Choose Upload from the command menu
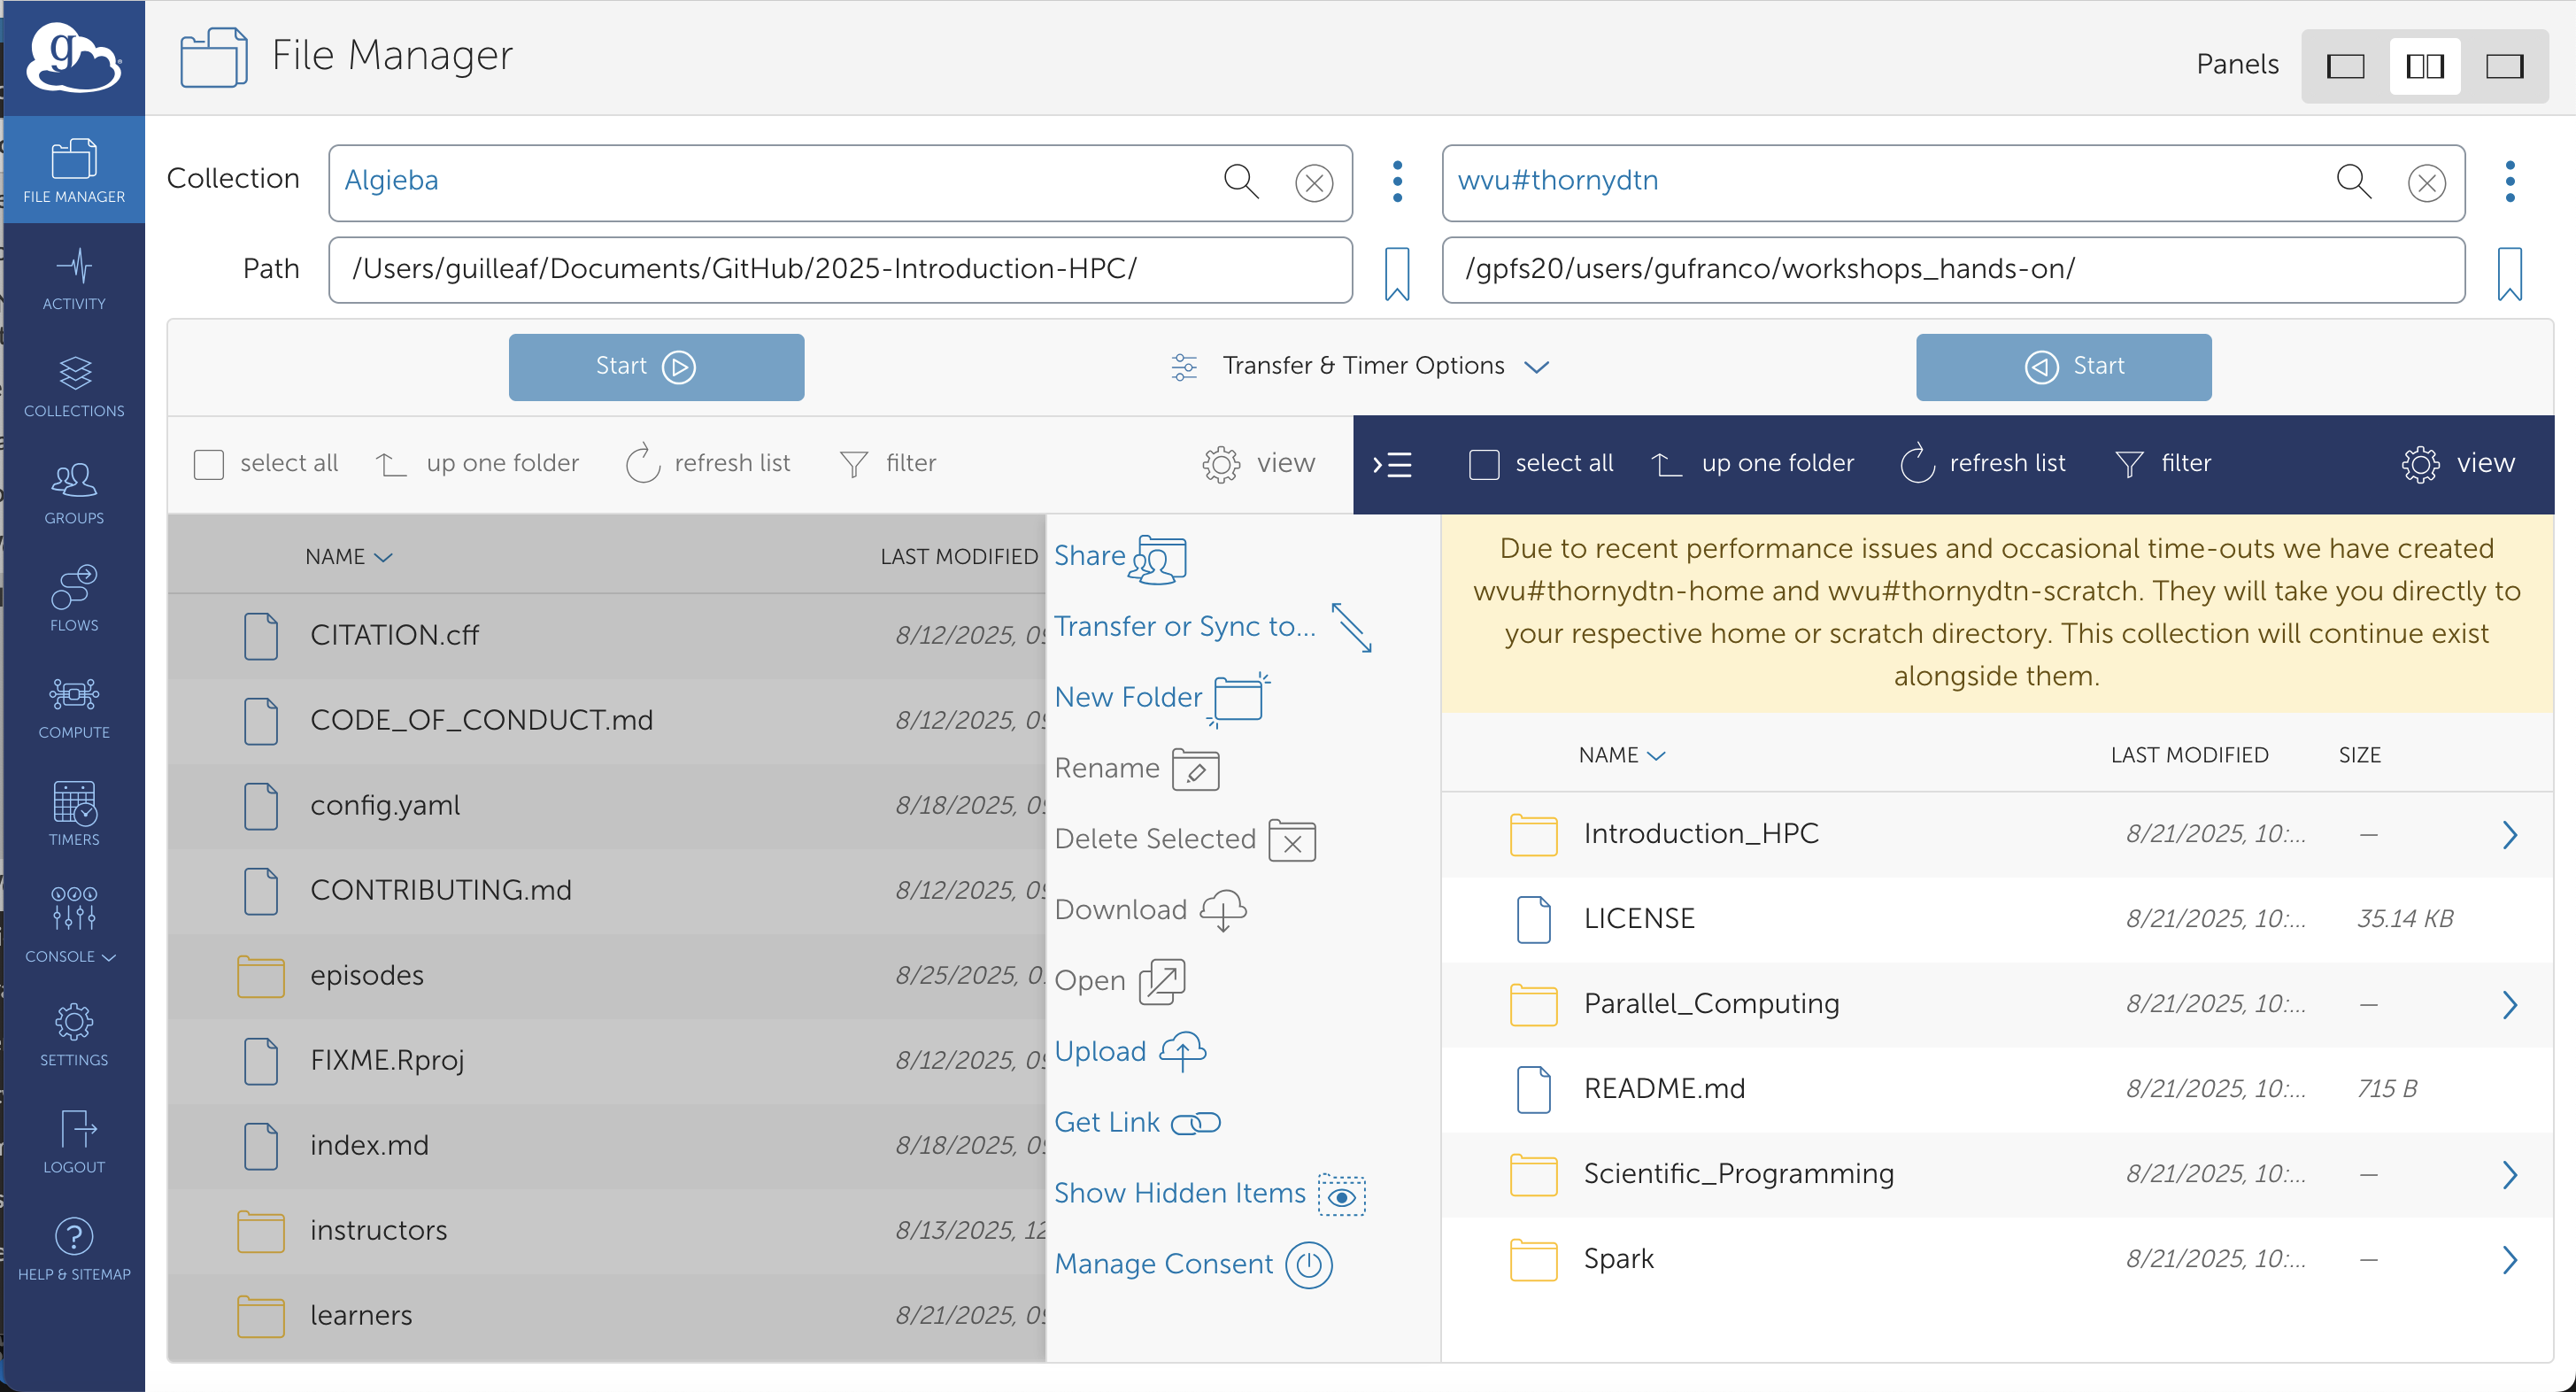 pos(1131,1052)
